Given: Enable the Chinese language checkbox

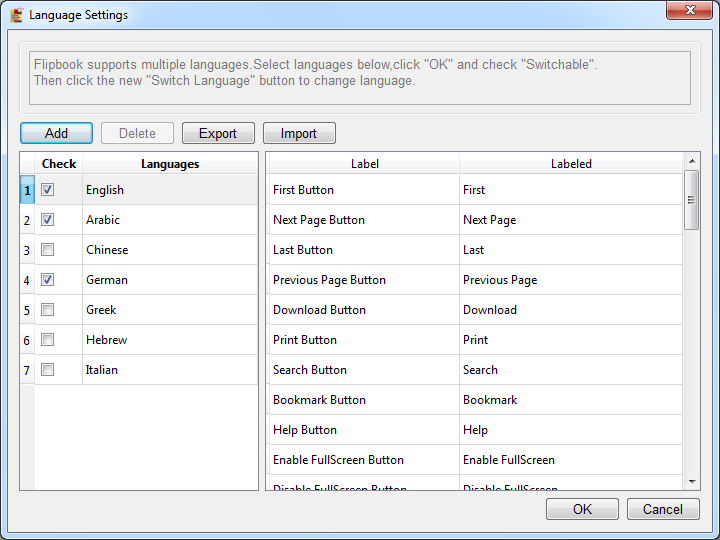Looking at the screenshot, I should pyautogui.click(x=48, y=250).
